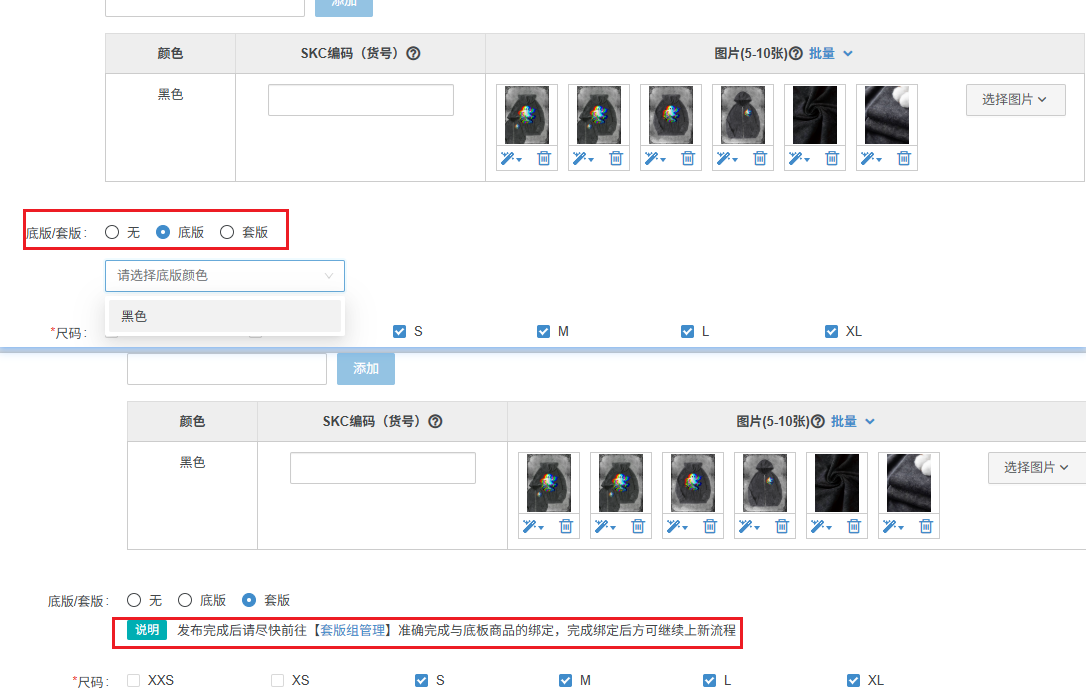This screenshot has height=697, width=1086.
Task: Open magic edit tool under upper first image
Action: point(511,159)
